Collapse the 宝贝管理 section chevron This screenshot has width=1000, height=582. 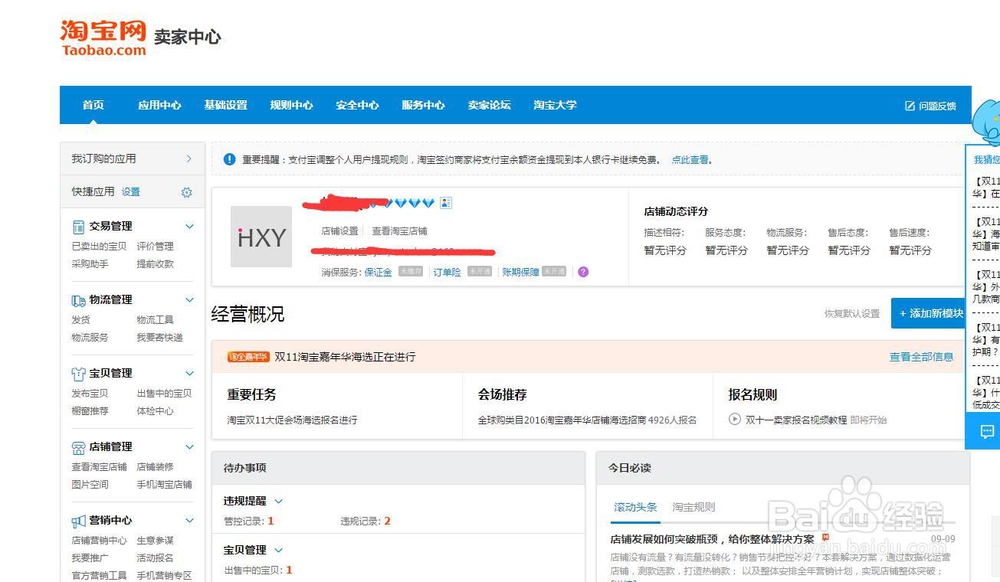pos(189,374)
